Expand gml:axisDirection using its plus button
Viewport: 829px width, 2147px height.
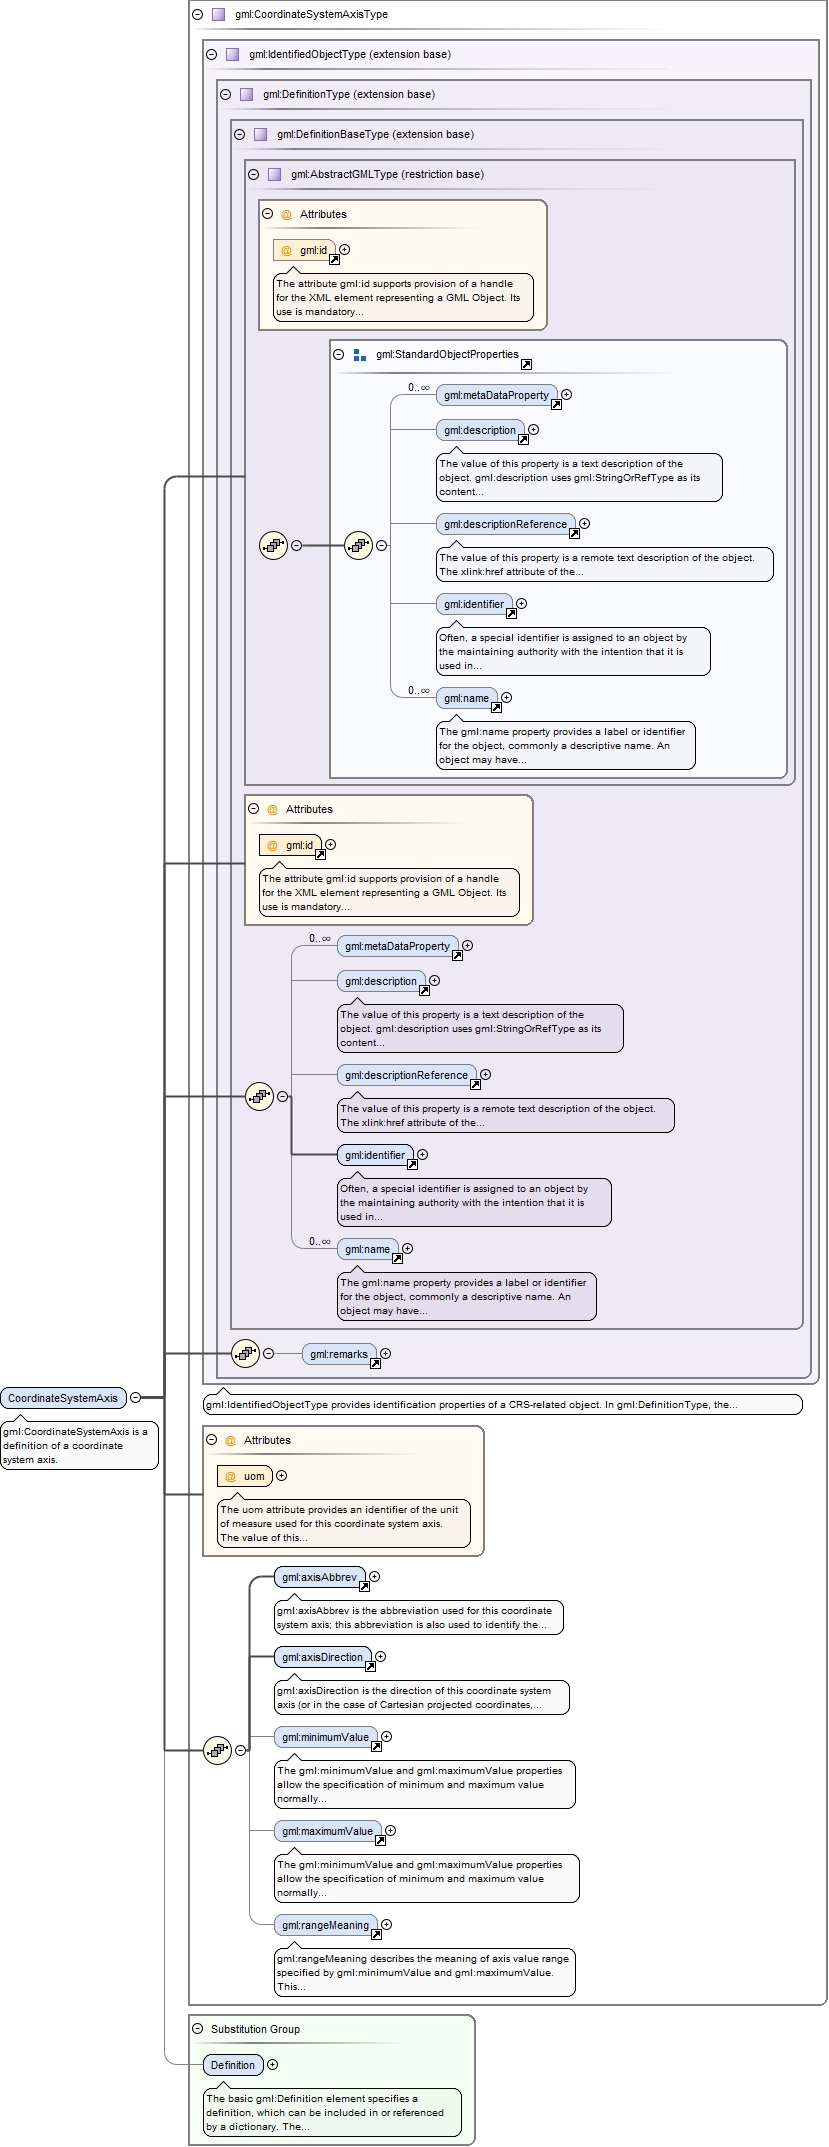(380, 1657)
